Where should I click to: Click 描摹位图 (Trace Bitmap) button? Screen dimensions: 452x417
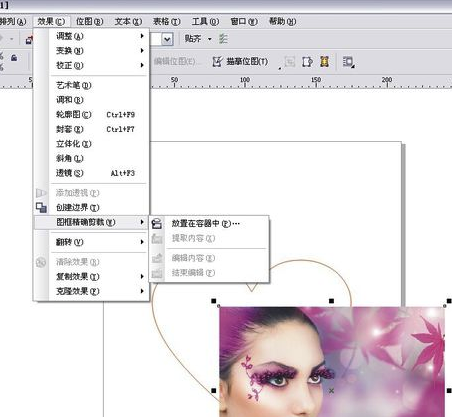coord(240,62)
